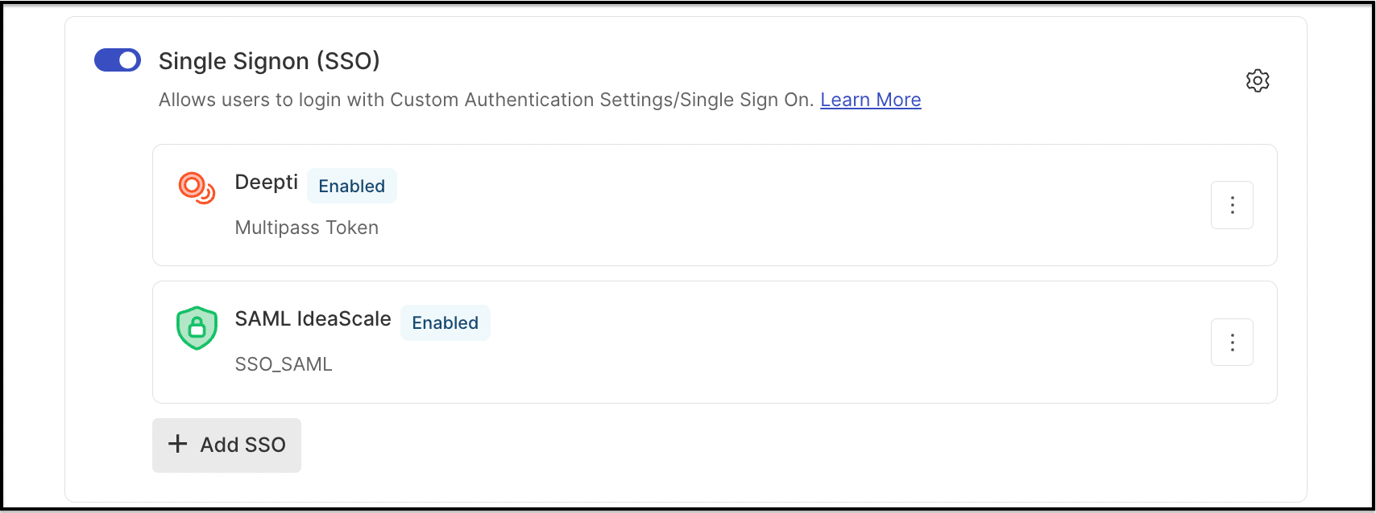Select the Deepti provider name

coord(266,183)
